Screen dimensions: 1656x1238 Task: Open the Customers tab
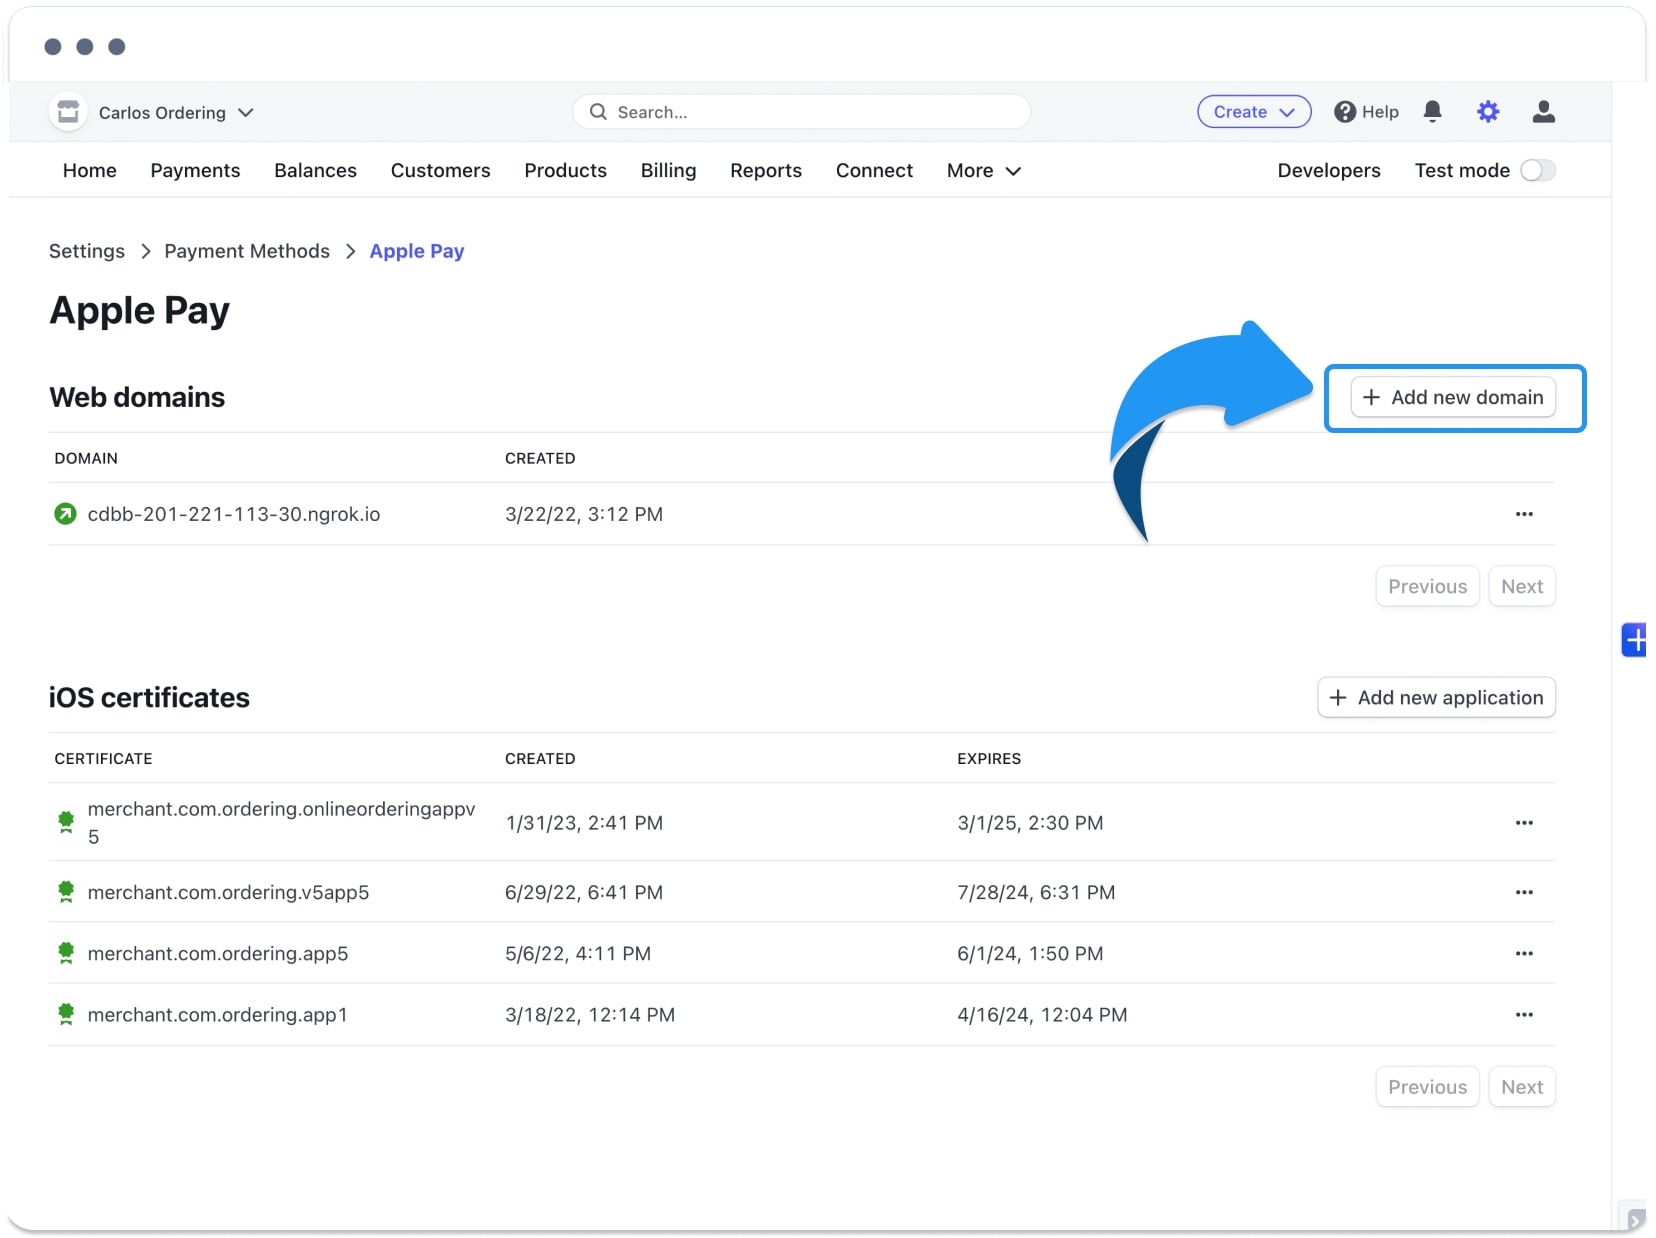(x=440, y=171)
